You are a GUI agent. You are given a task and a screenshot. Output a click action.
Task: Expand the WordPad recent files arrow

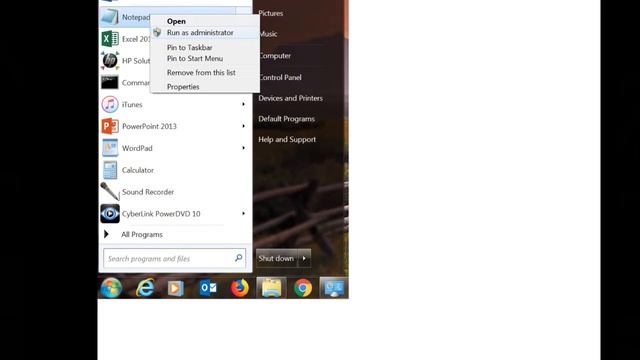click(x=243, y=148)
